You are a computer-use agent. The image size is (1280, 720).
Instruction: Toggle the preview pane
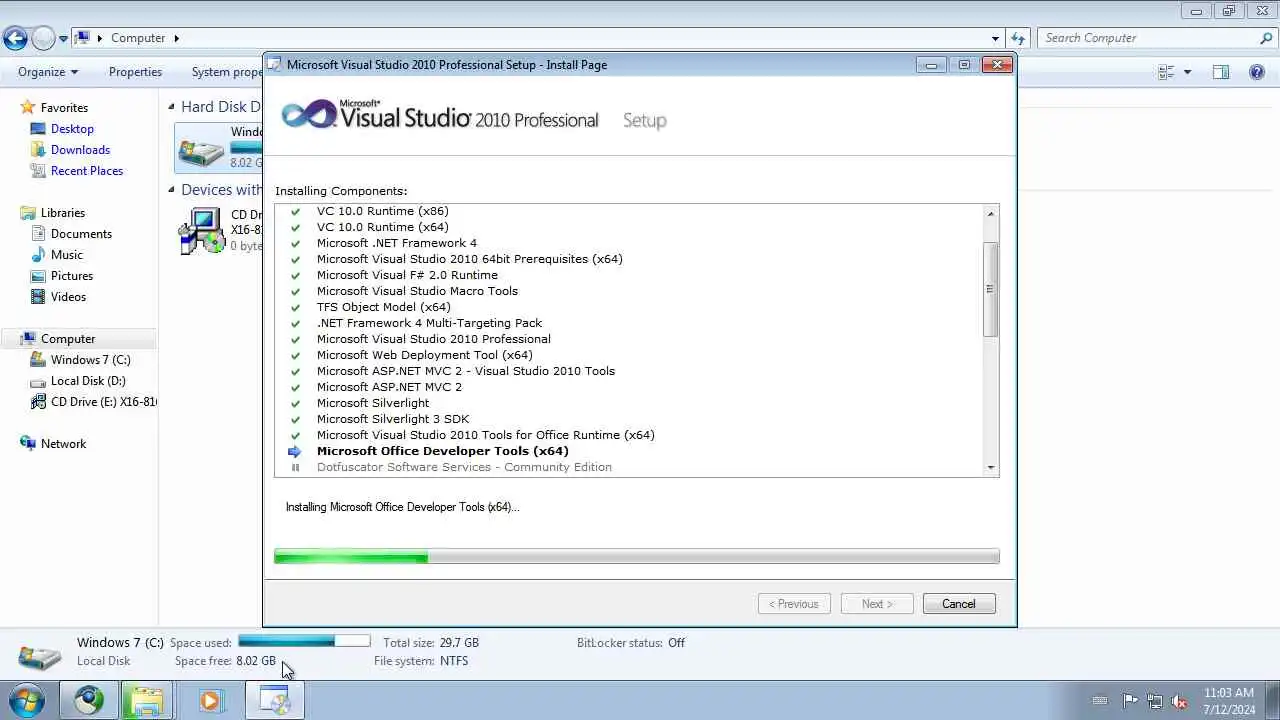click(1221, 72)
